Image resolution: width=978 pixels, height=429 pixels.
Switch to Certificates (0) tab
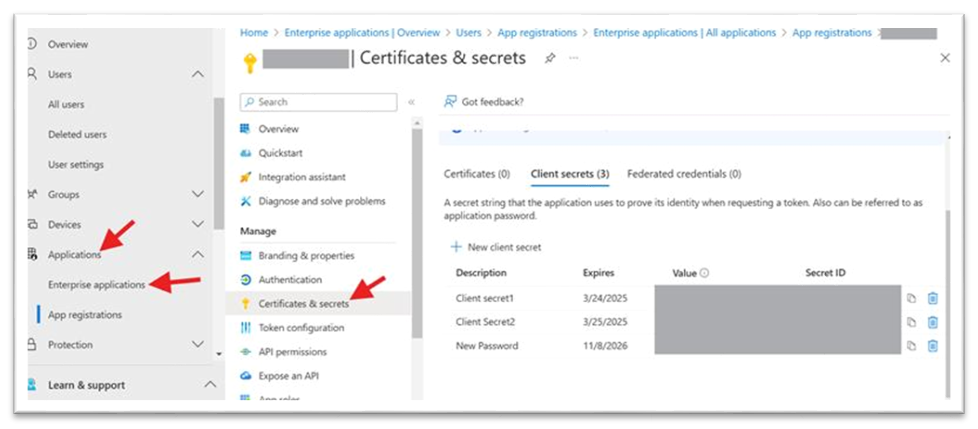[x=477, y=174]
